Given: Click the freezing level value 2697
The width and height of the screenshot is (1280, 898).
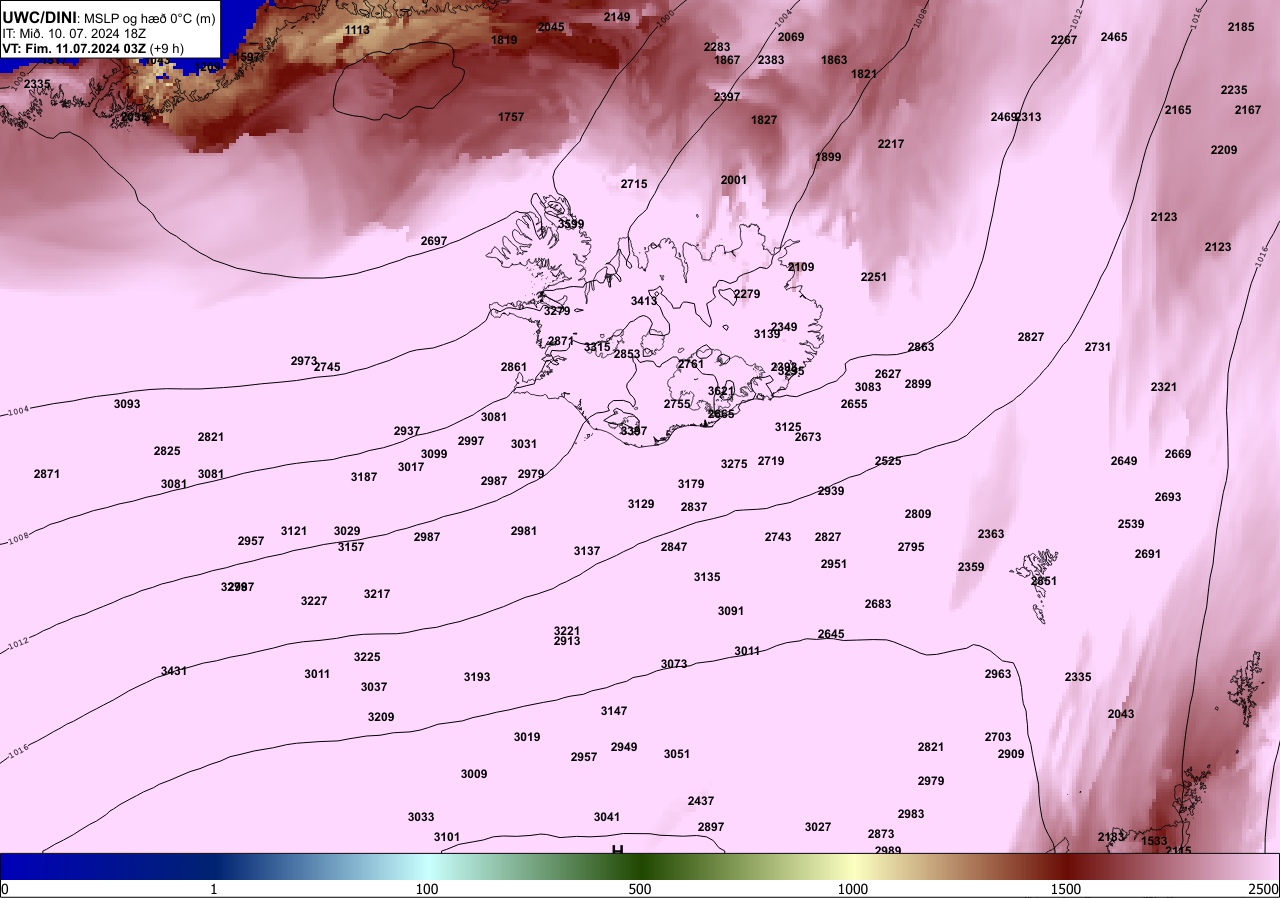Looking at the screenshot, I should pos(434,241).
